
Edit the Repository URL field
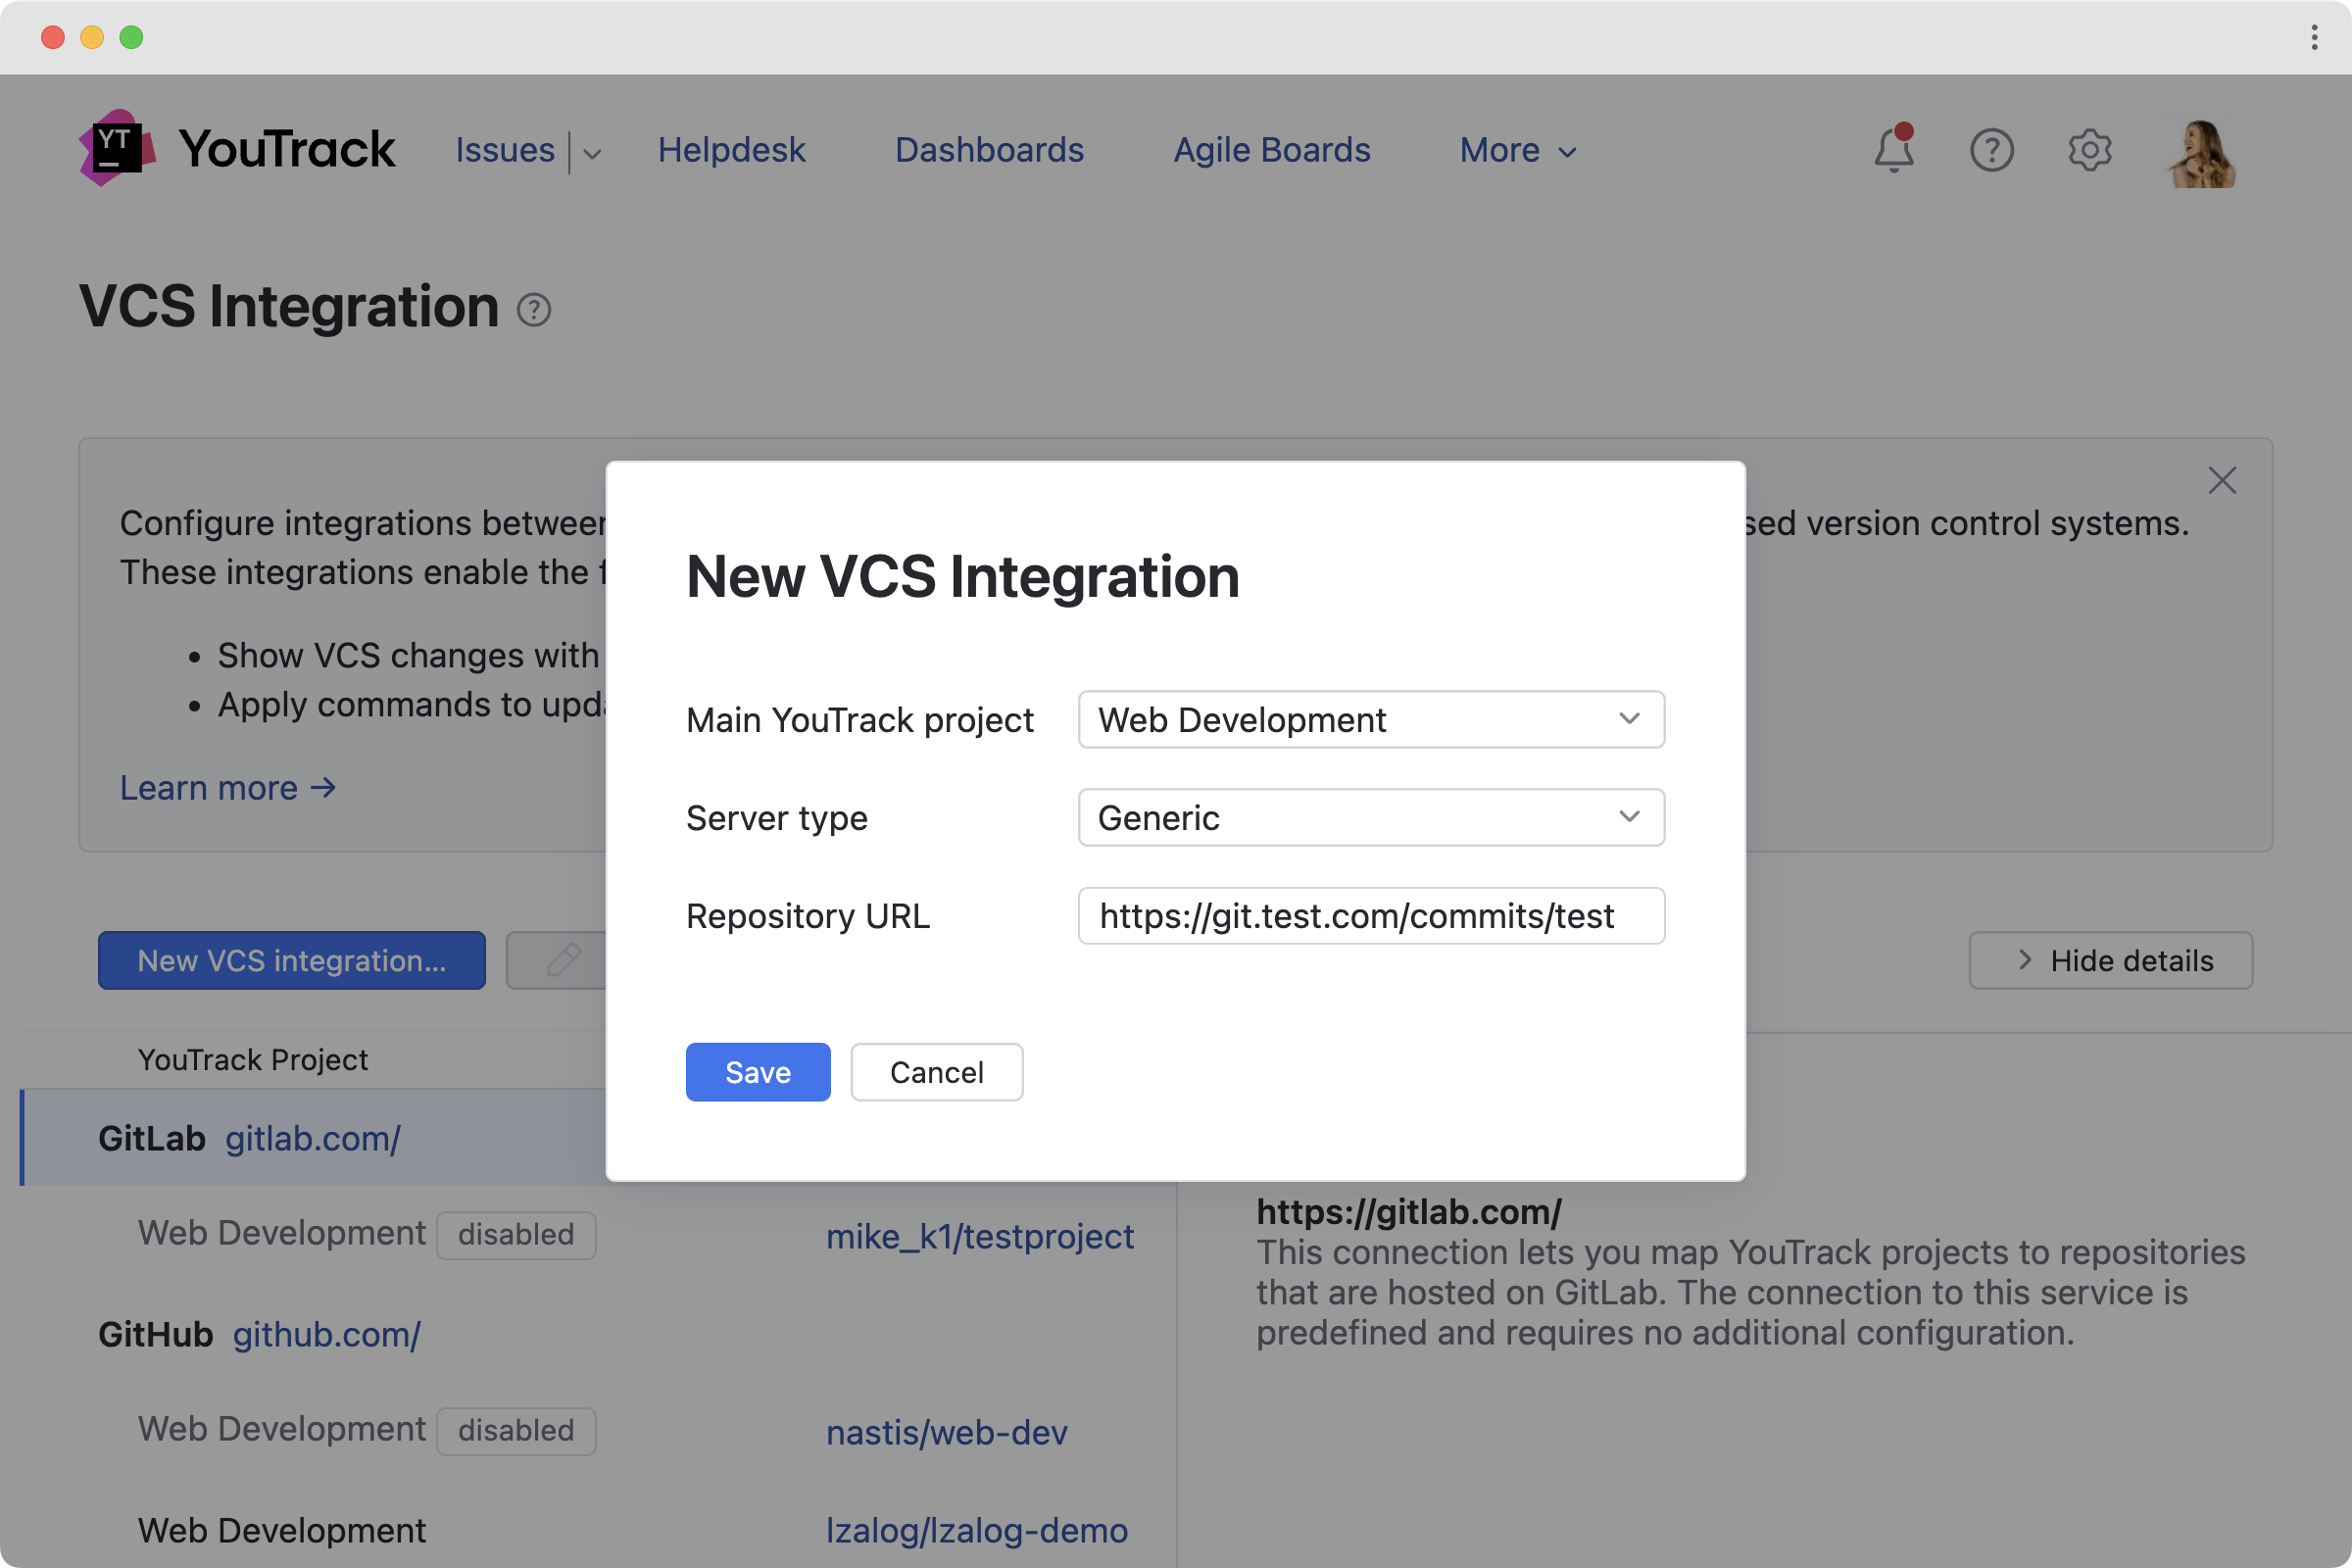pos(1370,915)
